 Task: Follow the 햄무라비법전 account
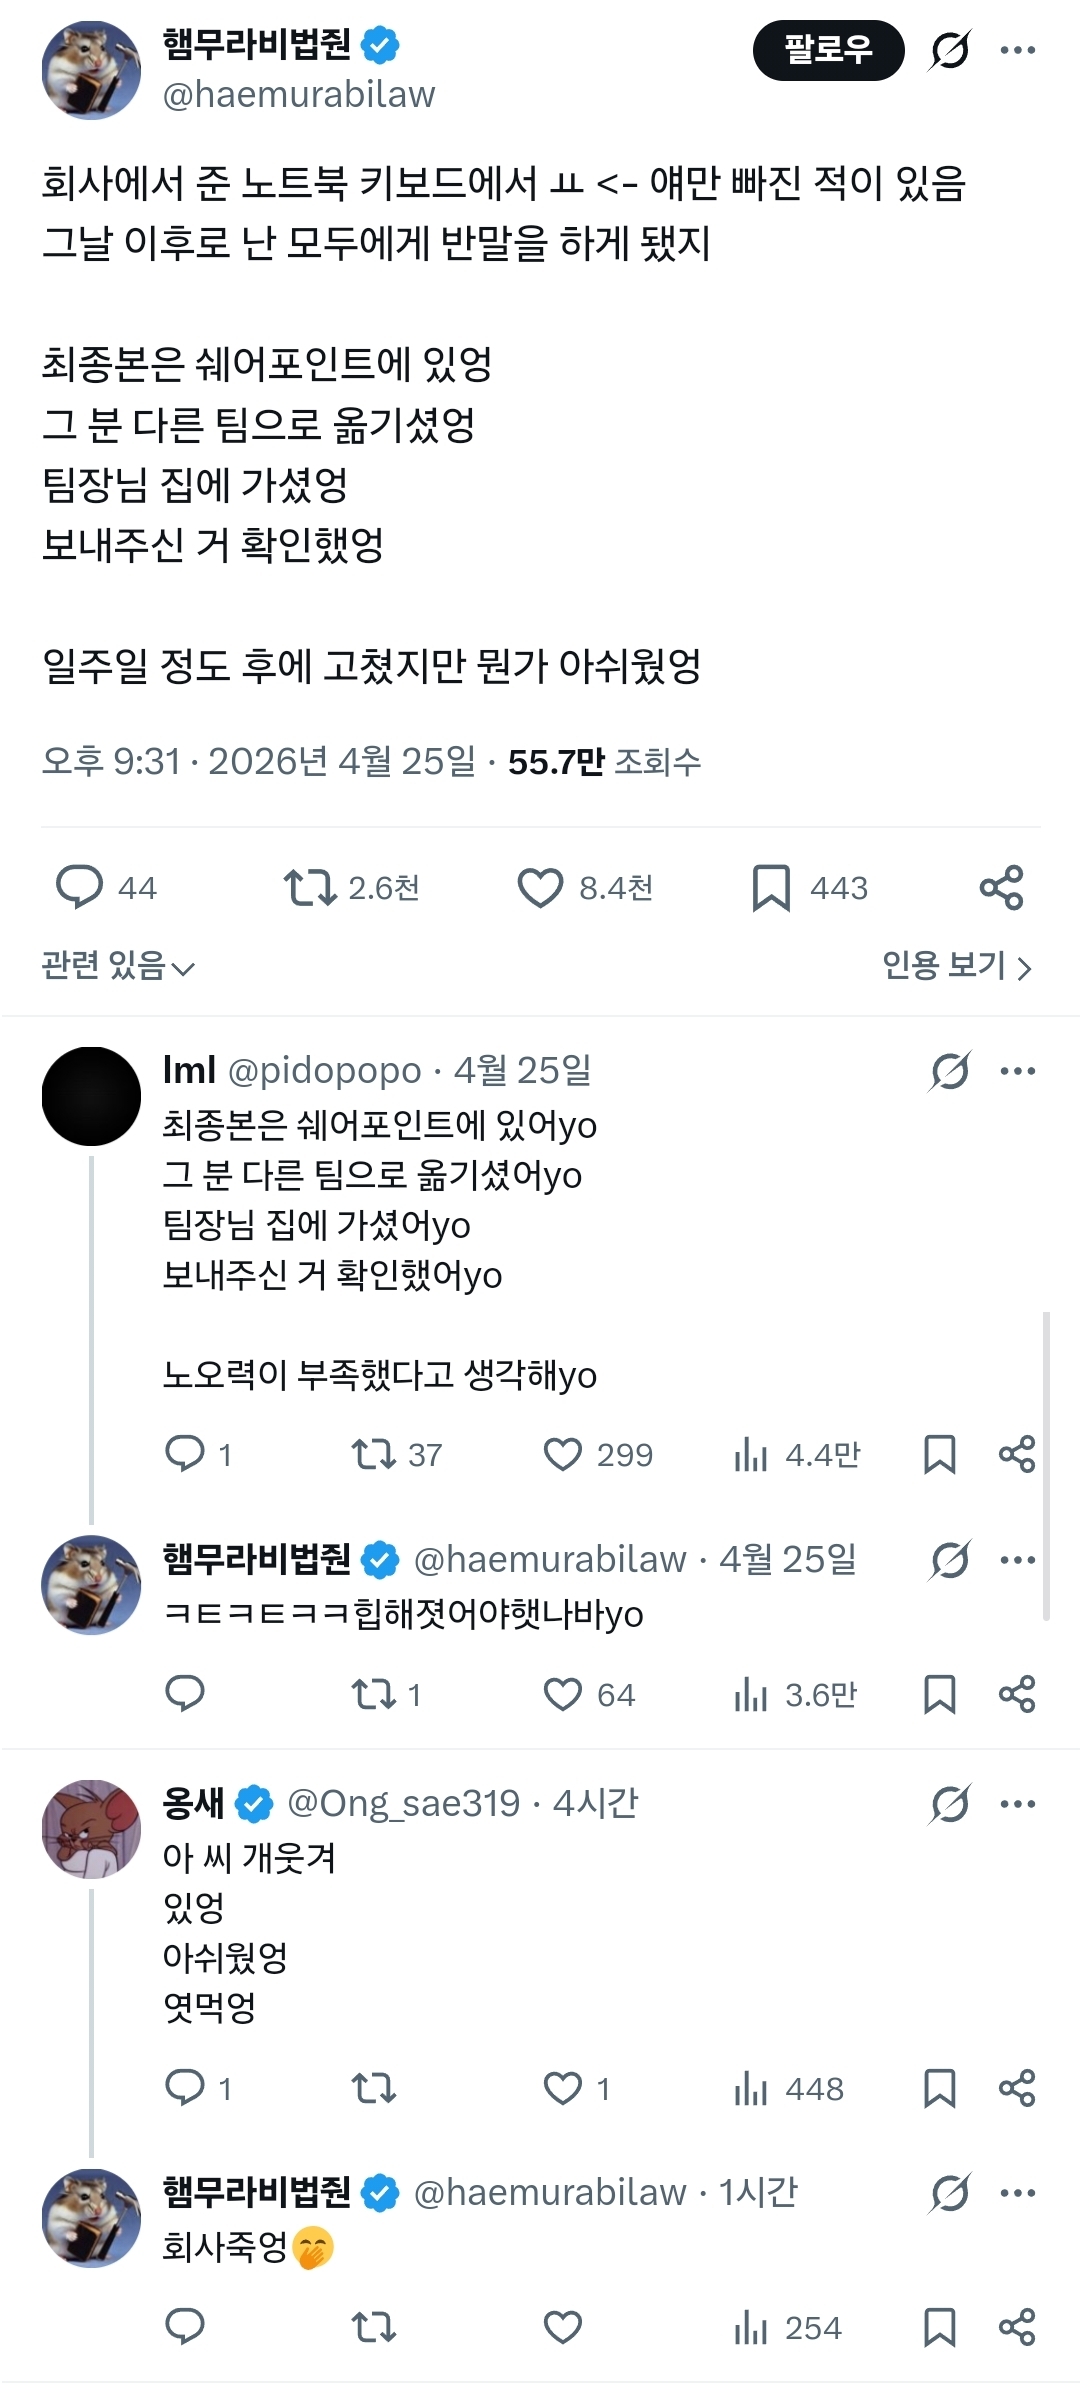[x=828, y=50]
